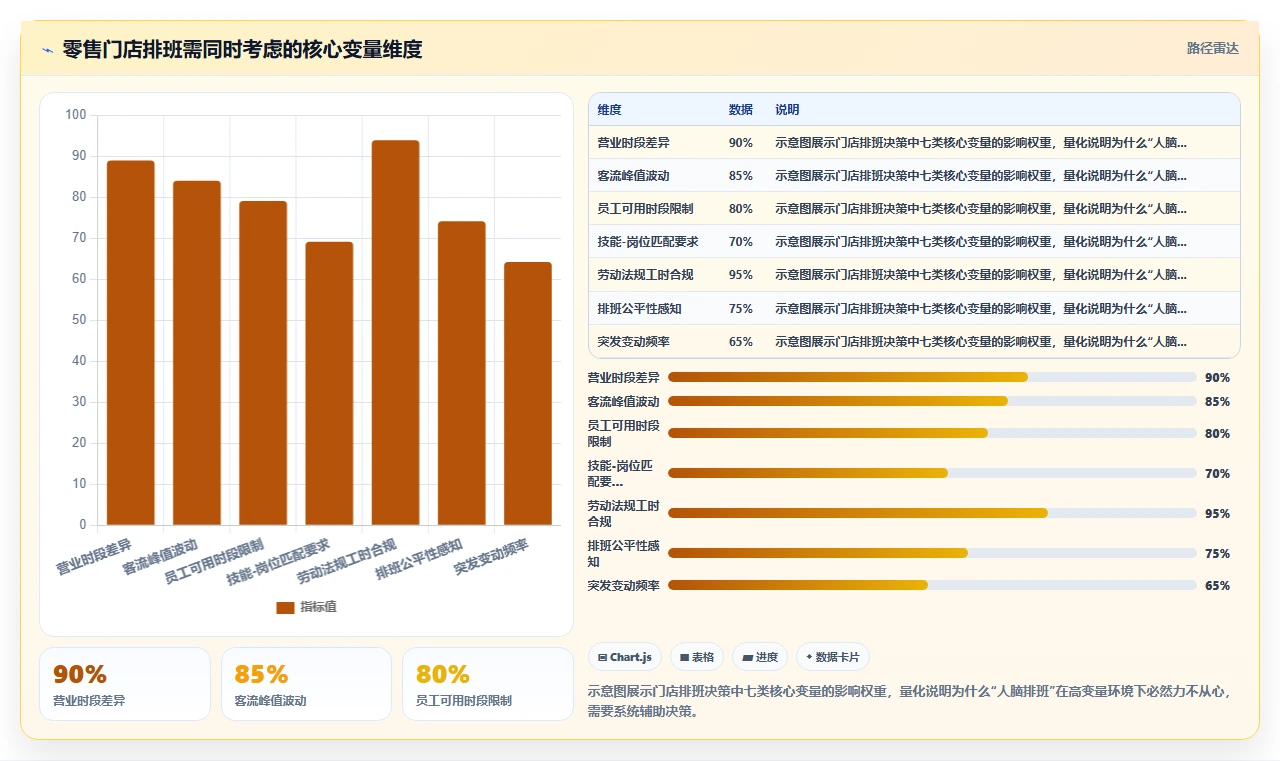Click the 员工可用时段限制 progress bar
The width and height of the screenshot is (1280, 761).
[x=932, y=433]
